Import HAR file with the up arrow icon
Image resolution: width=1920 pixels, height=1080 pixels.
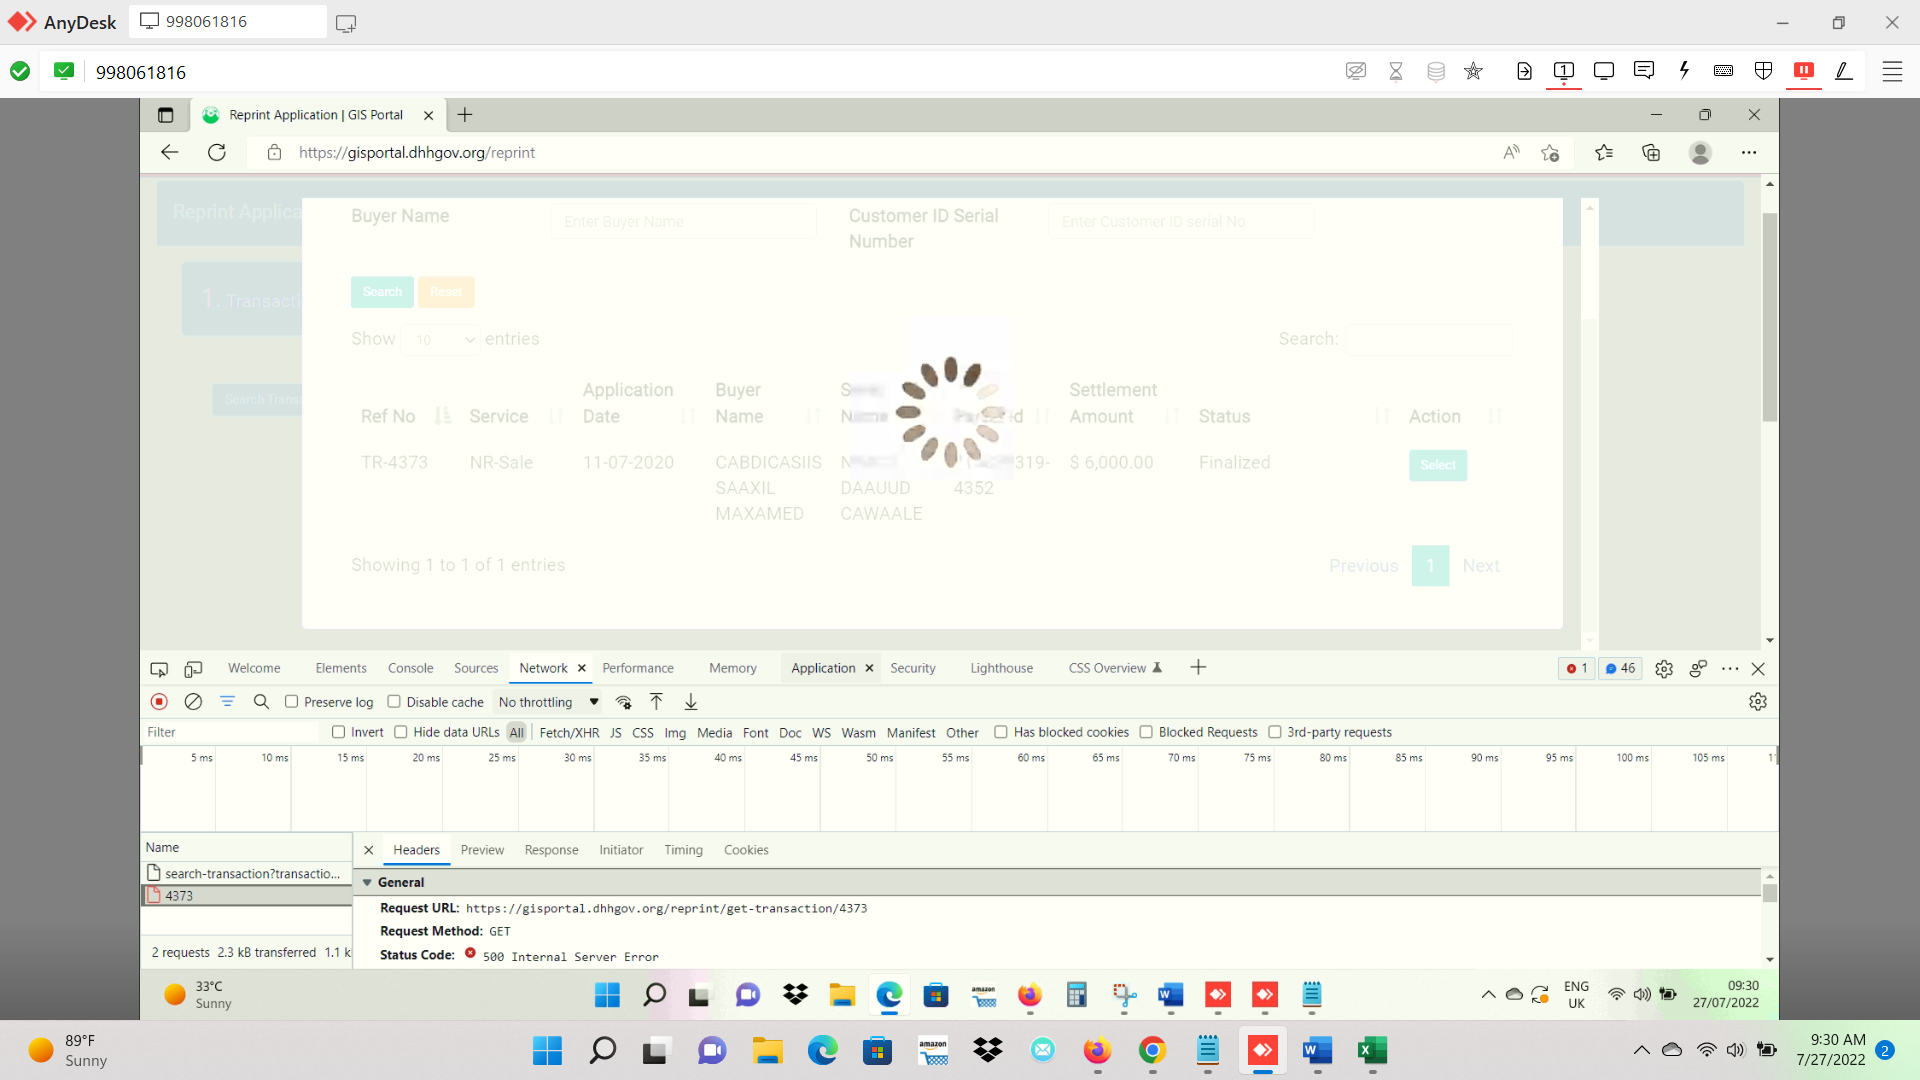pyautogui.click(x=656, y=702)
